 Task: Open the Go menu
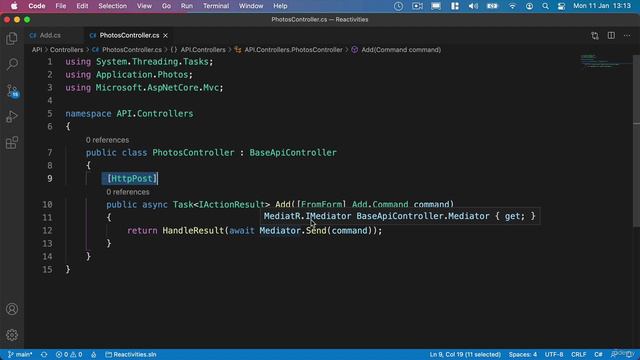(x=166, y=6)
